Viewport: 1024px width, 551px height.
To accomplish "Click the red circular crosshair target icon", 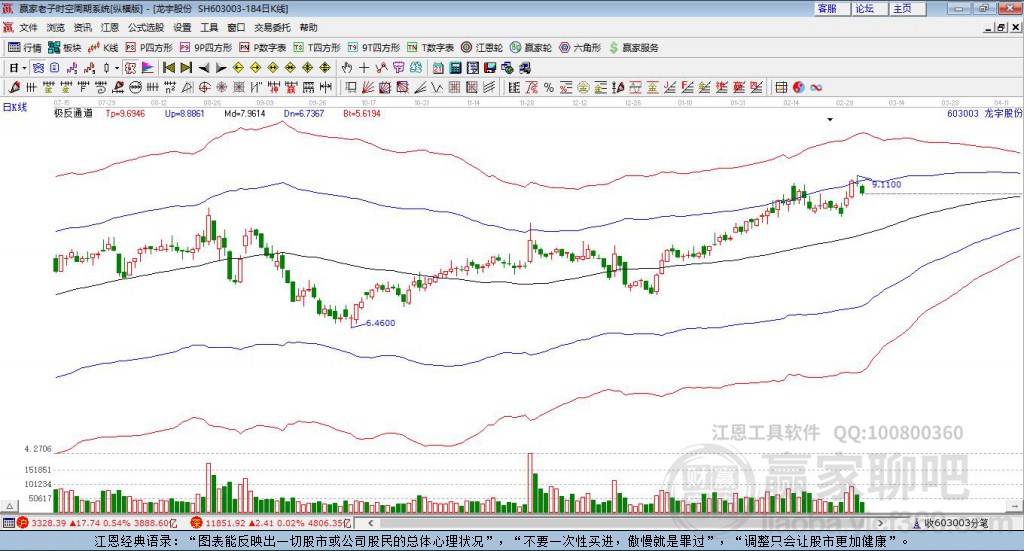I will tap(204, 87).
